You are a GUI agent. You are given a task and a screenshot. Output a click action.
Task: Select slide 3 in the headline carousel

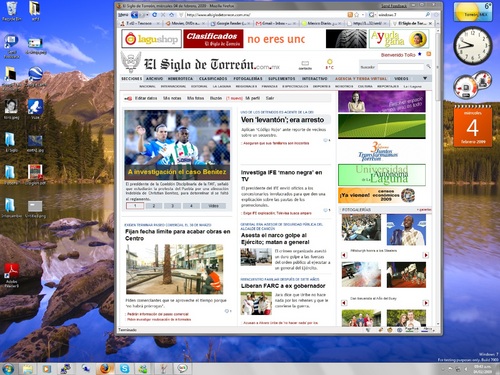tap(172, 206)
